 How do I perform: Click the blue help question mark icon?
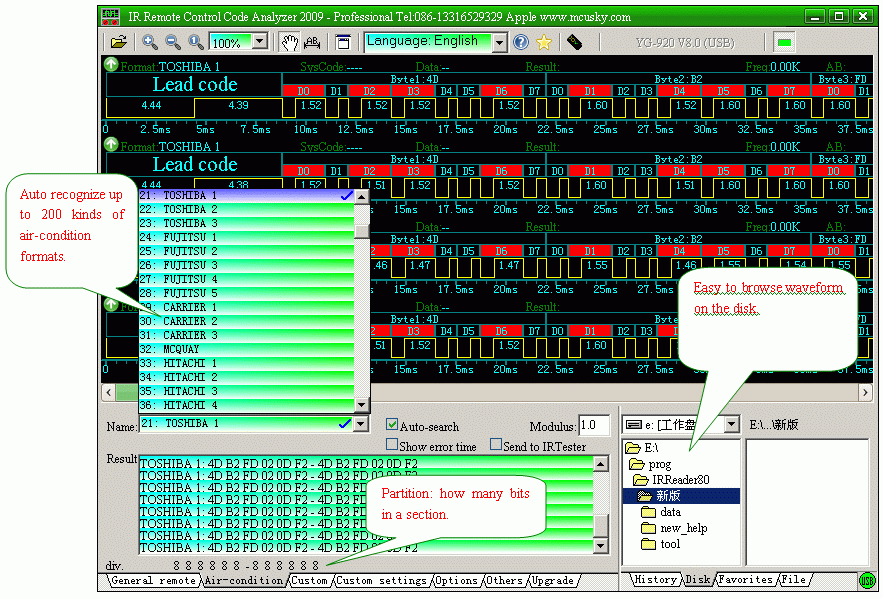(521, 42)
